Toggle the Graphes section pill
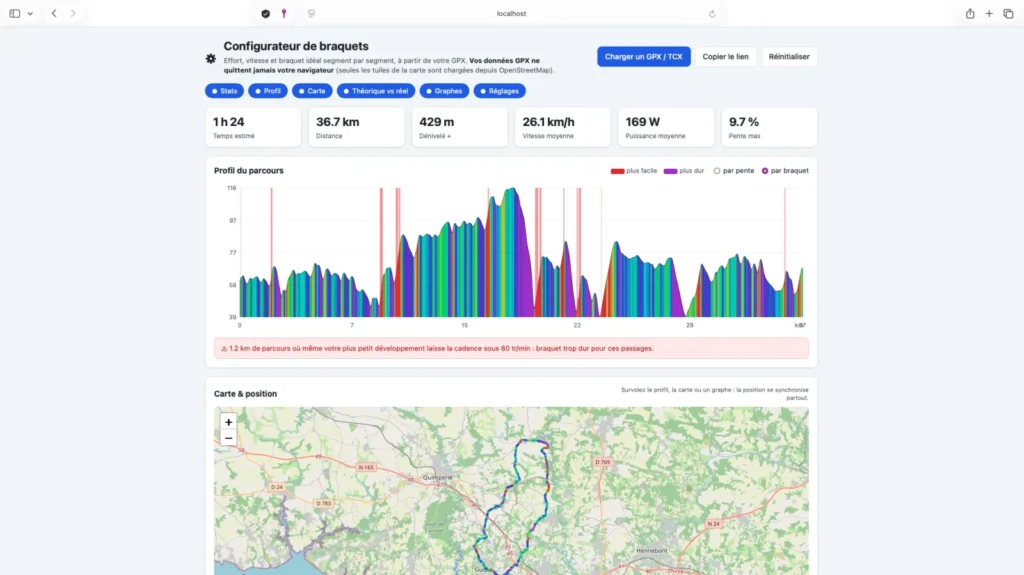This screenshot has width=1024, height=575. pos(444,91)
